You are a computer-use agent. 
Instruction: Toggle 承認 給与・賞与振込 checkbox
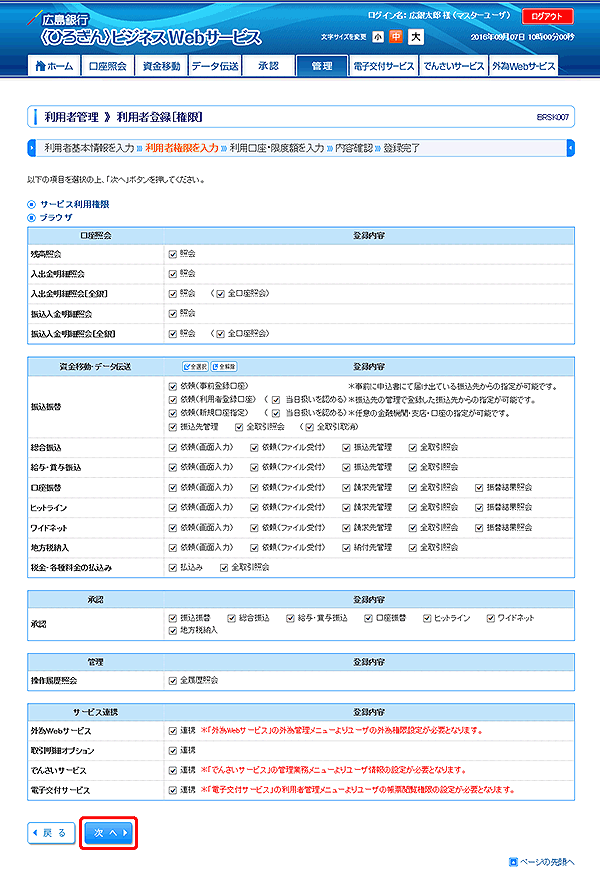(x=290, y=618)
